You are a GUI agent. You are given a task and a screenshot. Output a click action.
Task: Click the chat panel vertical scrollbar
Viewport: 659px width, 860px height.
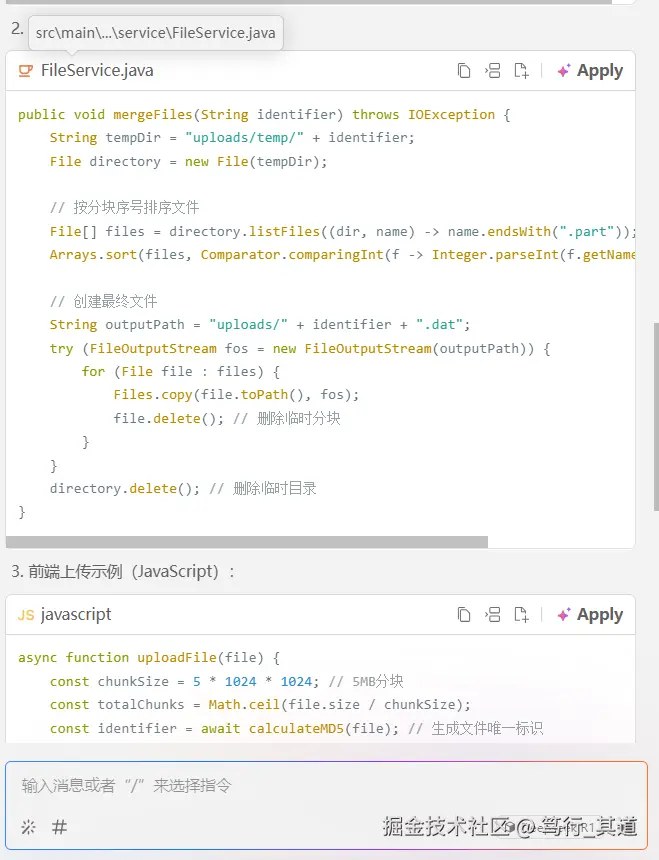pos(655,400)
